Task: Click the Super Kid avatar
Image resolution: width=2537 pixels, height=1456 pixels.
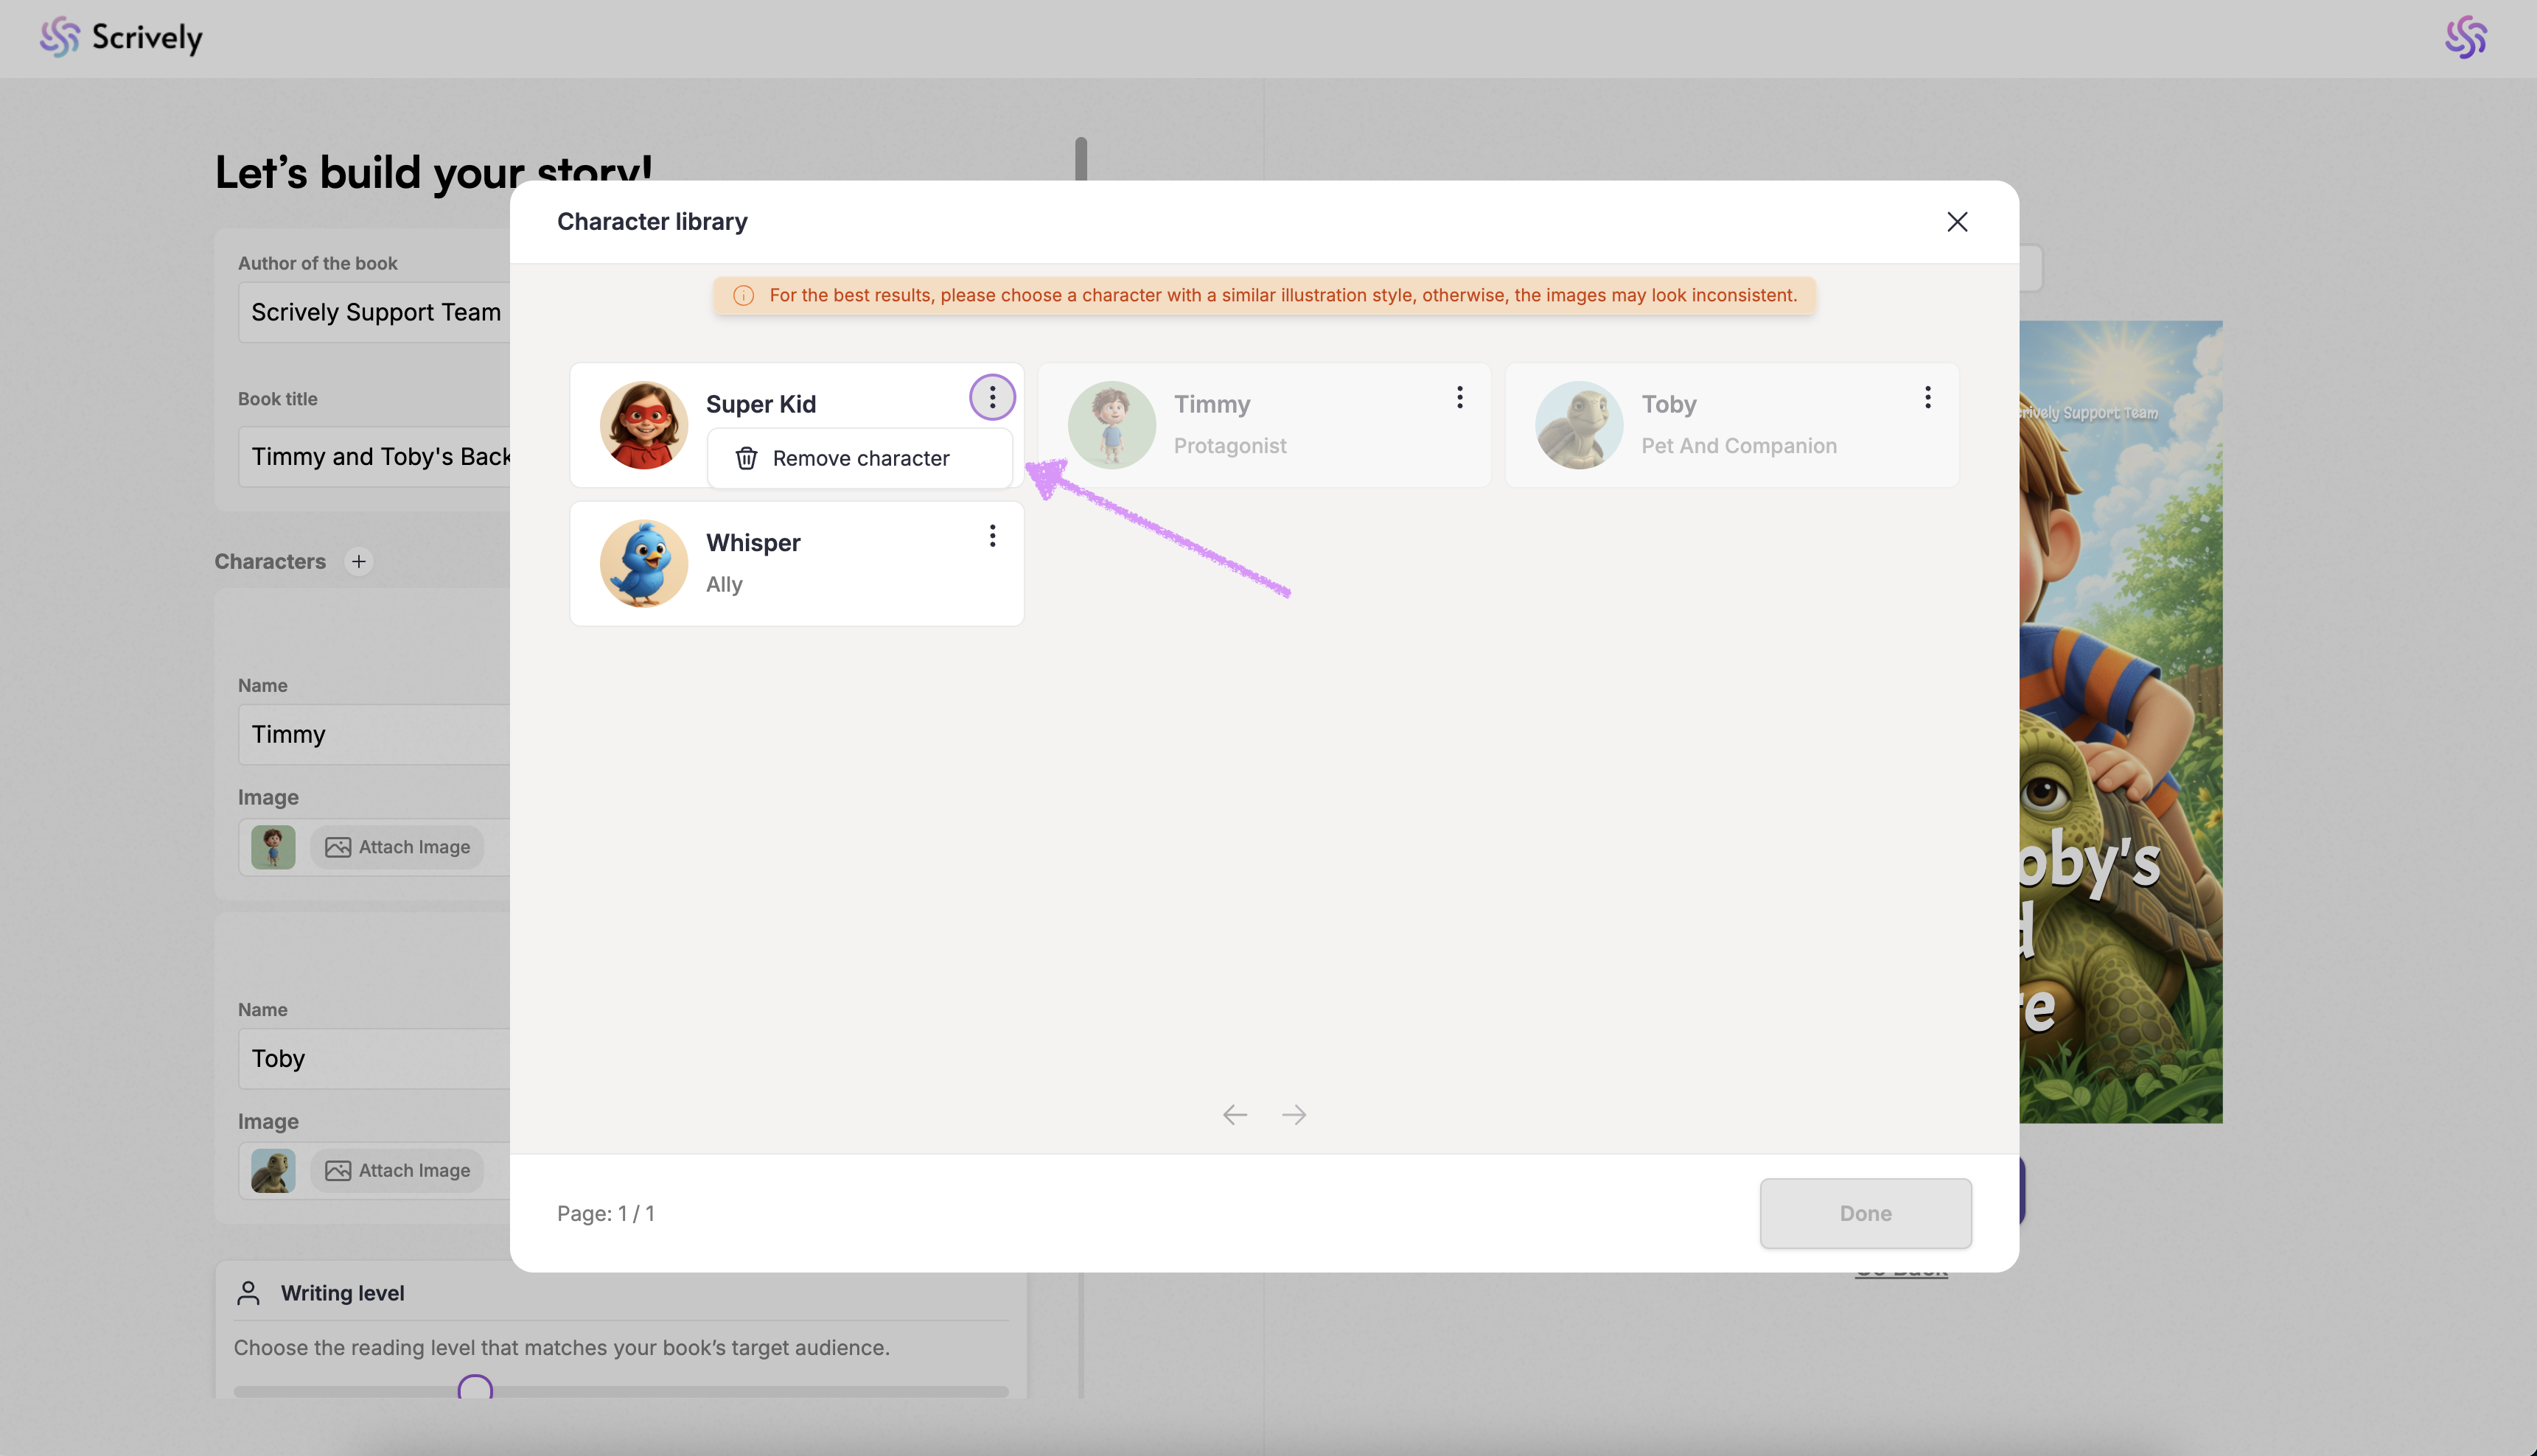Action: [644, 425]
